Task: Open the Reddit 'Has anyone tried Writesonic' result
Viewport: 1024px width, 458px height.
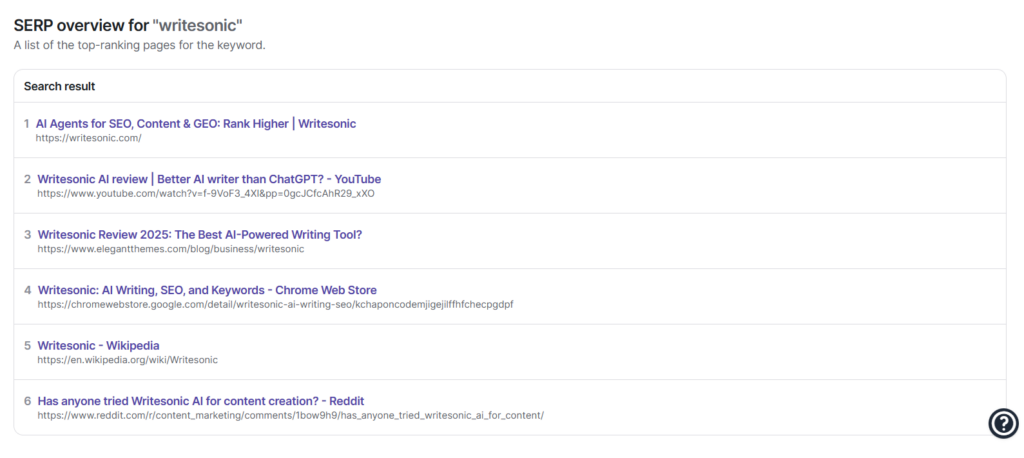Action: coord(200,401)
